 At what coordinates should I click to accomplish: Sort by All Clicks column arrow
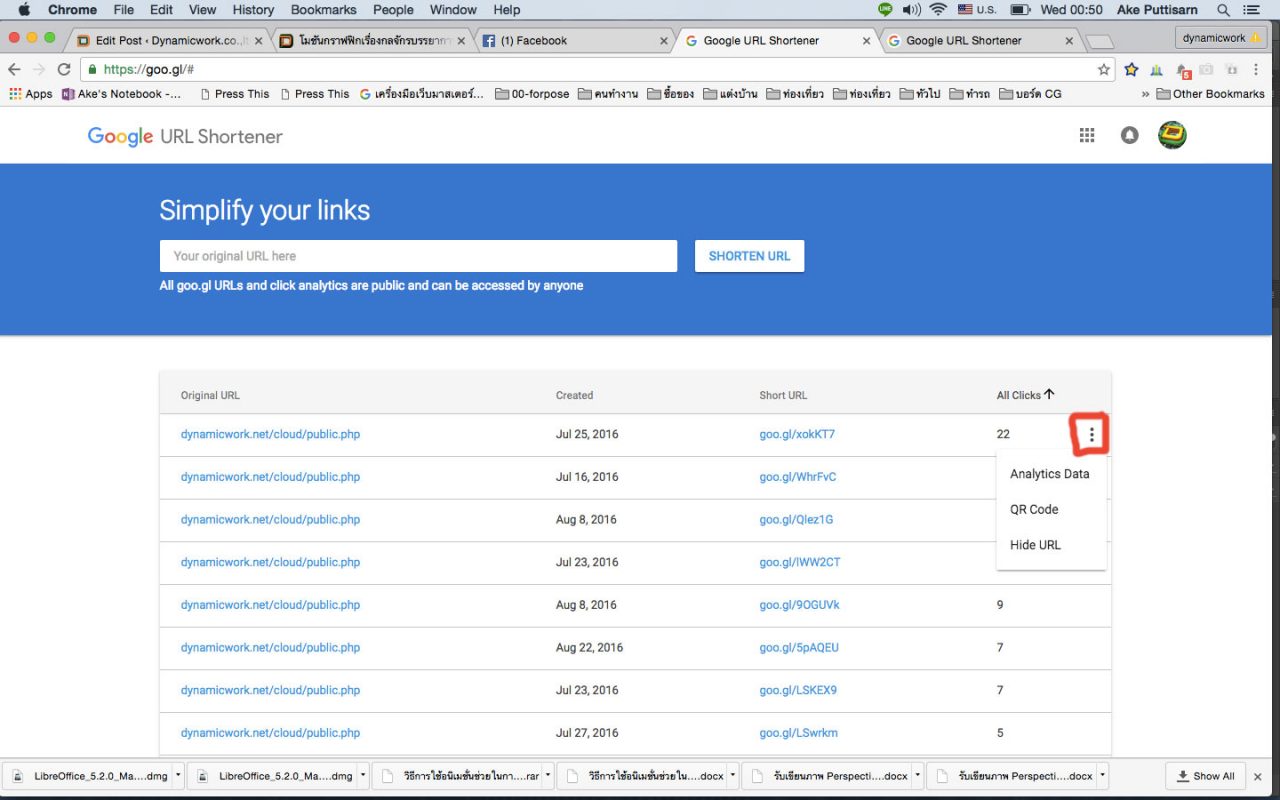click(x=1049, y=394)
